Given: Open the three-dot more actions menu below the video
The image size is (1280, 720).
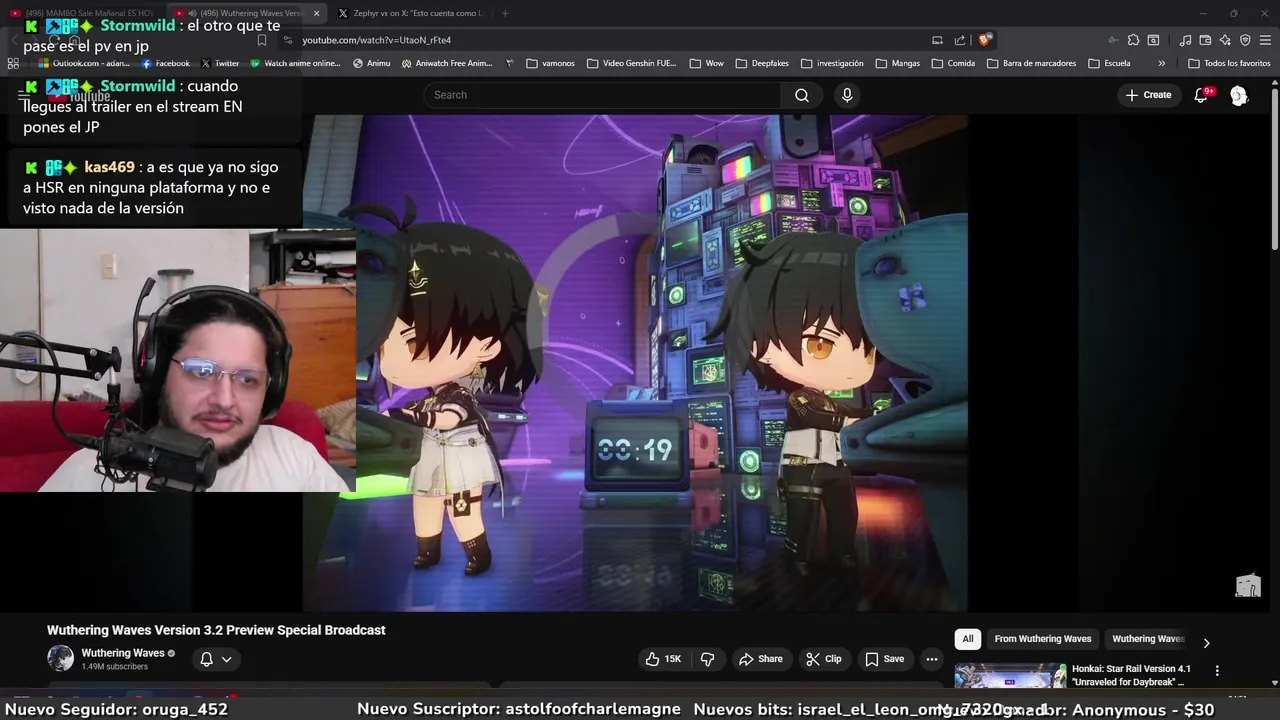Looking at the screenshot, I should [931, 659].
